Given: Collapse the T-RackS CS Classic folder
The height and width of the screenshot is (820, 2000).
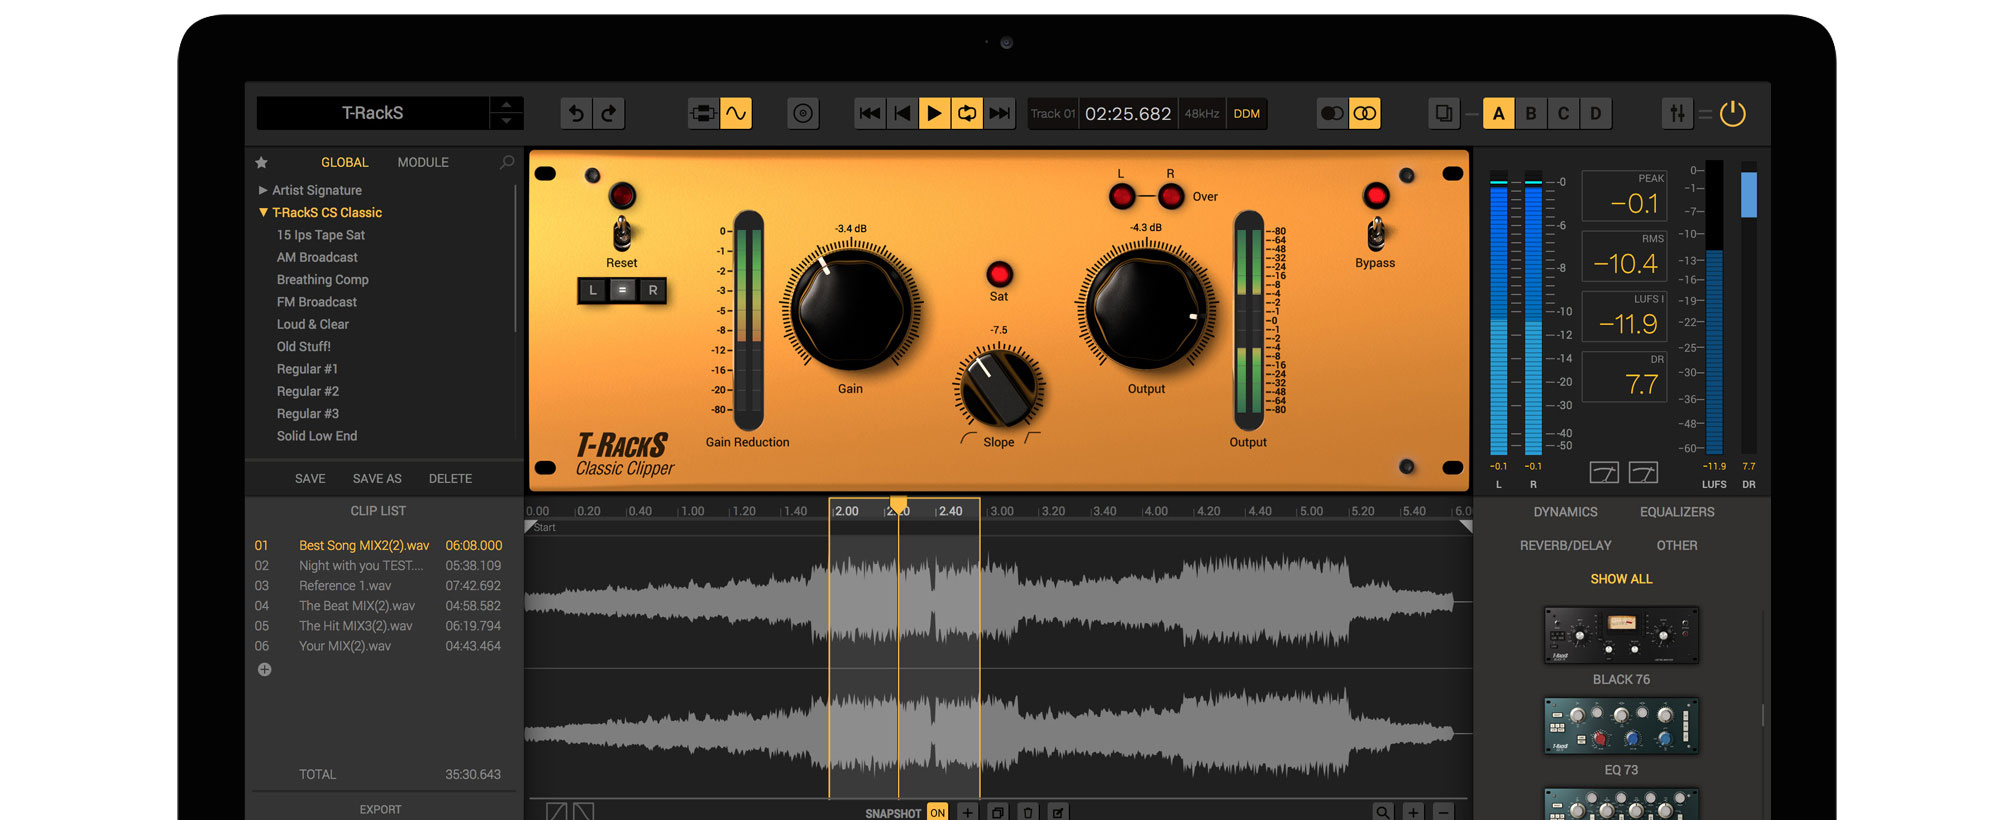Looking at the screenshot, I should [x=263, y=213].
